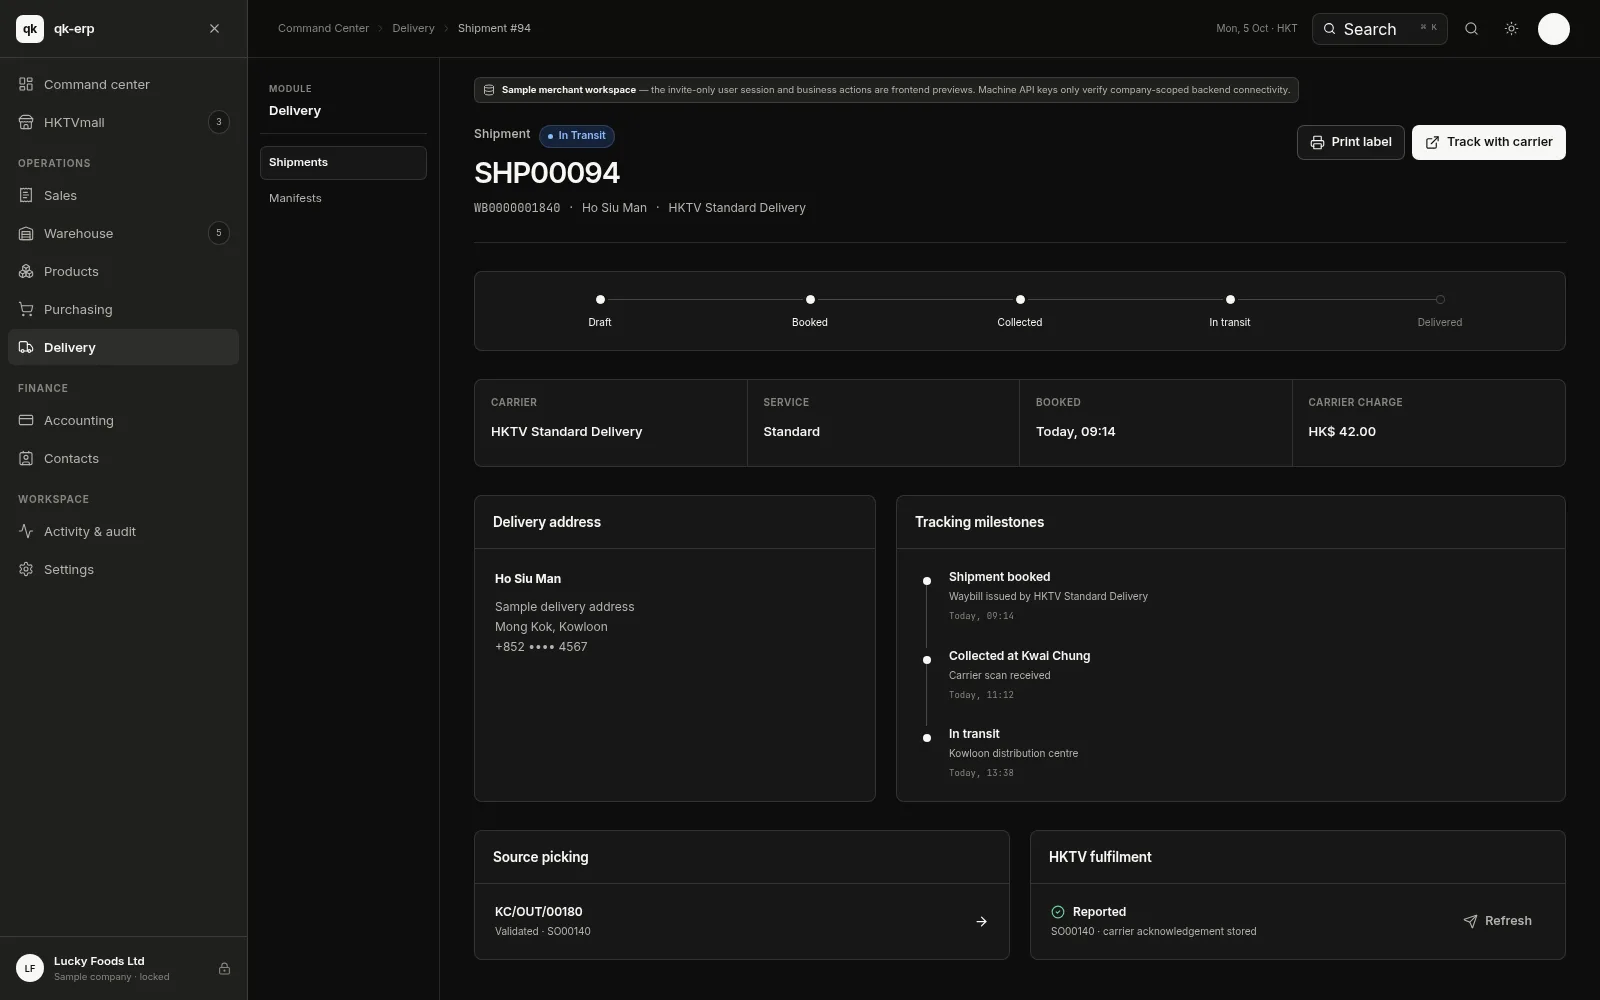Click the Accounting card icon

pos(26,420)
